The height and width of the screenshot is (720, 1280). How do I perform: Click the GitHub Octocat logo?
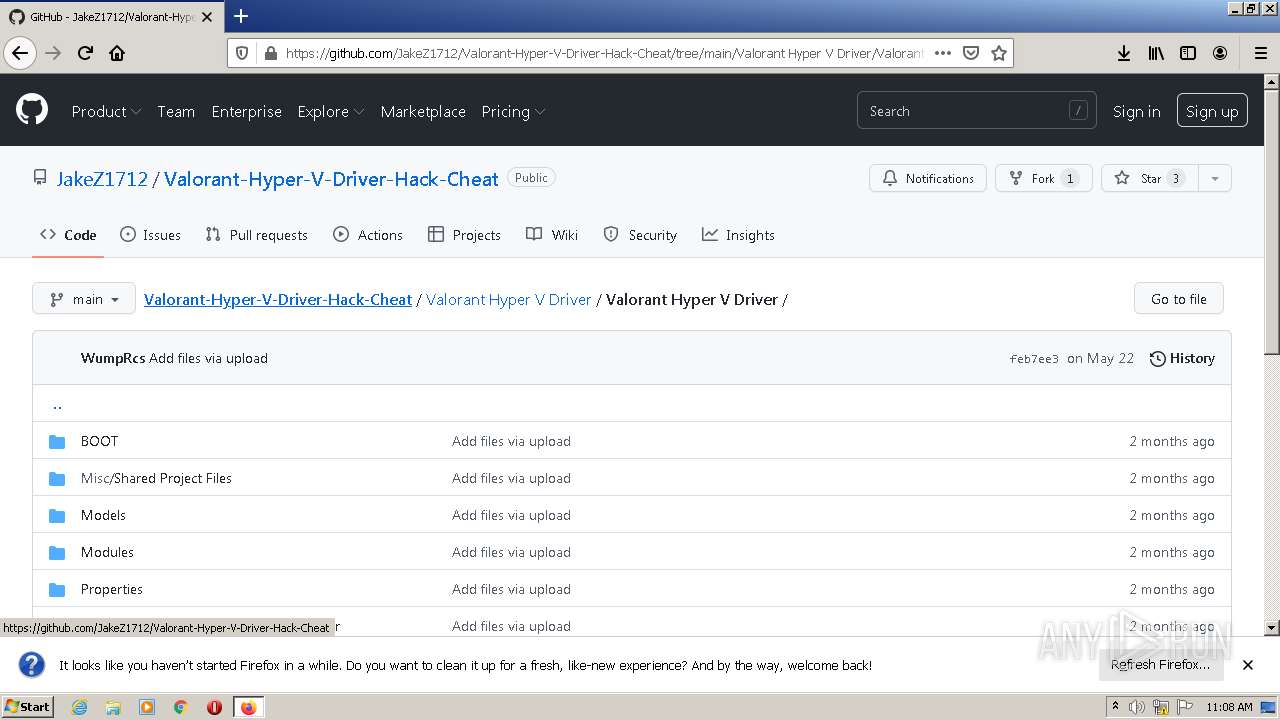click(32, 110)
